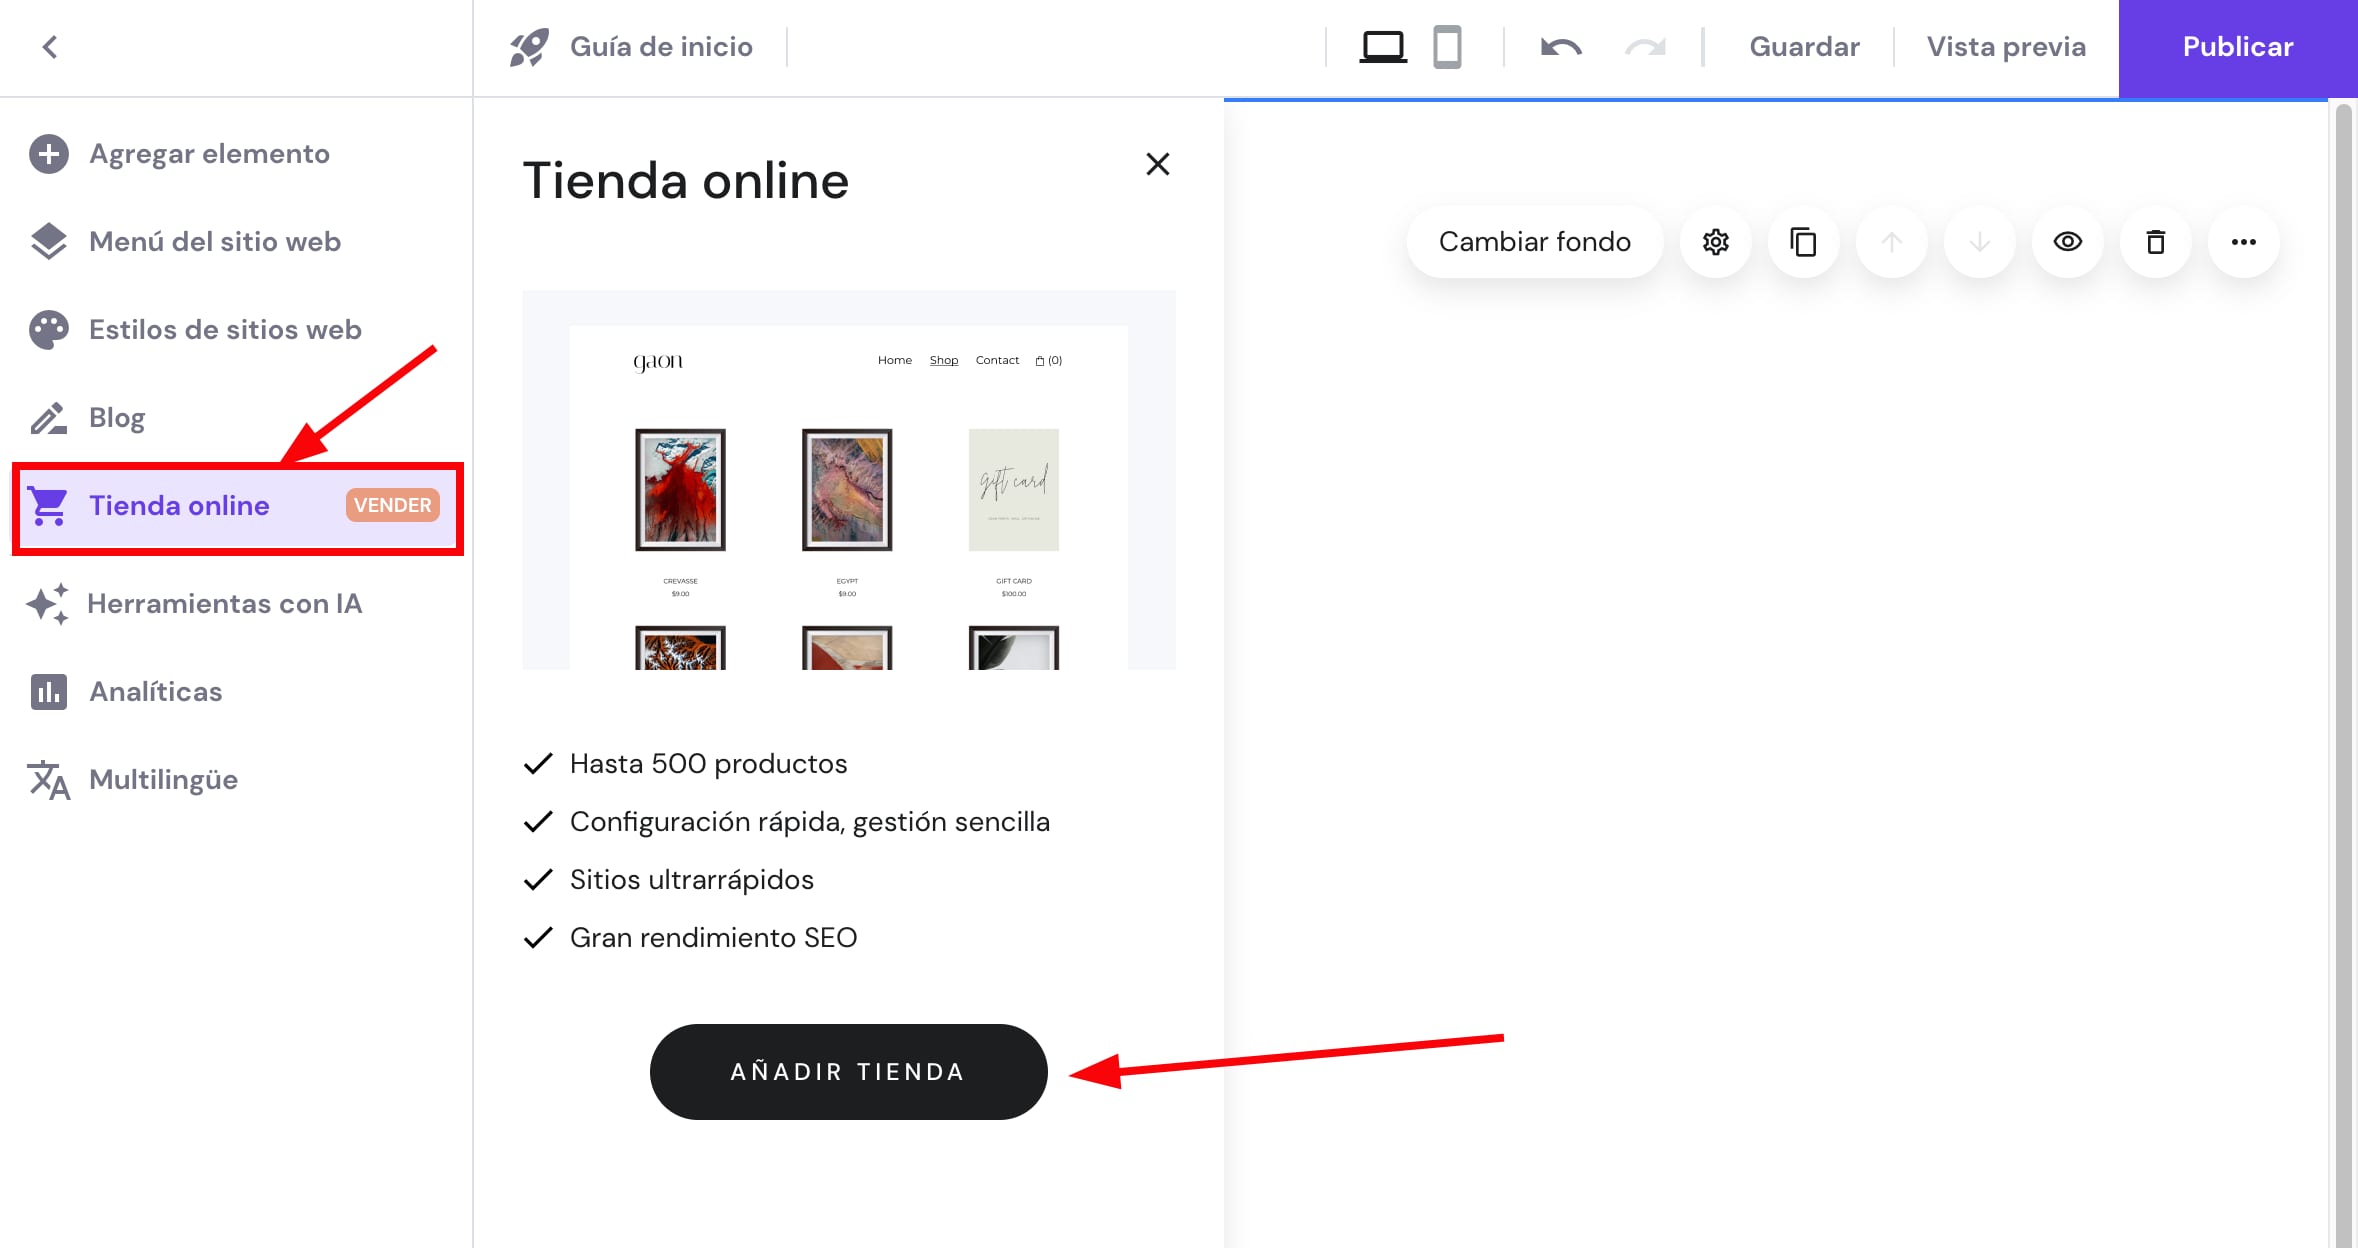Click the AÑADIR TIENDA button
Viewport: 2358px width, 1248px height.
click(x=847, y=1071)
